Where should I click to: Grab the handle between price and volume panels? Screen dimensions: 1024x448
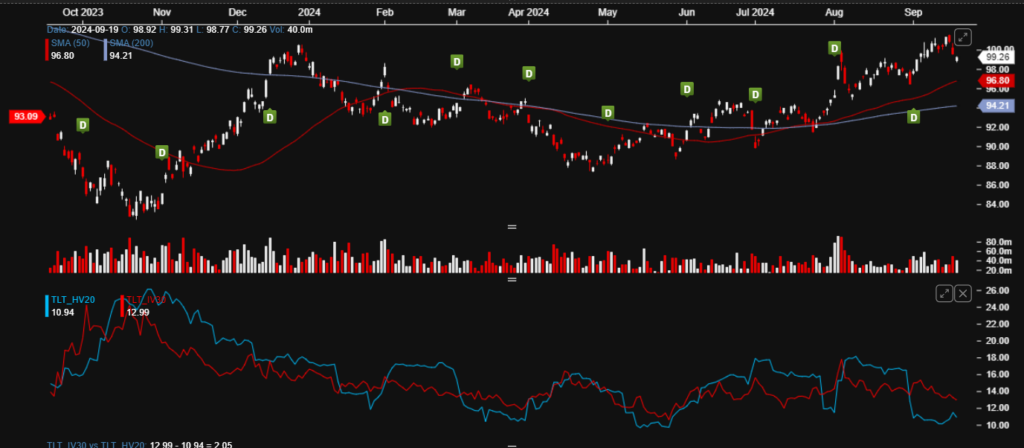tap(512, 227)
